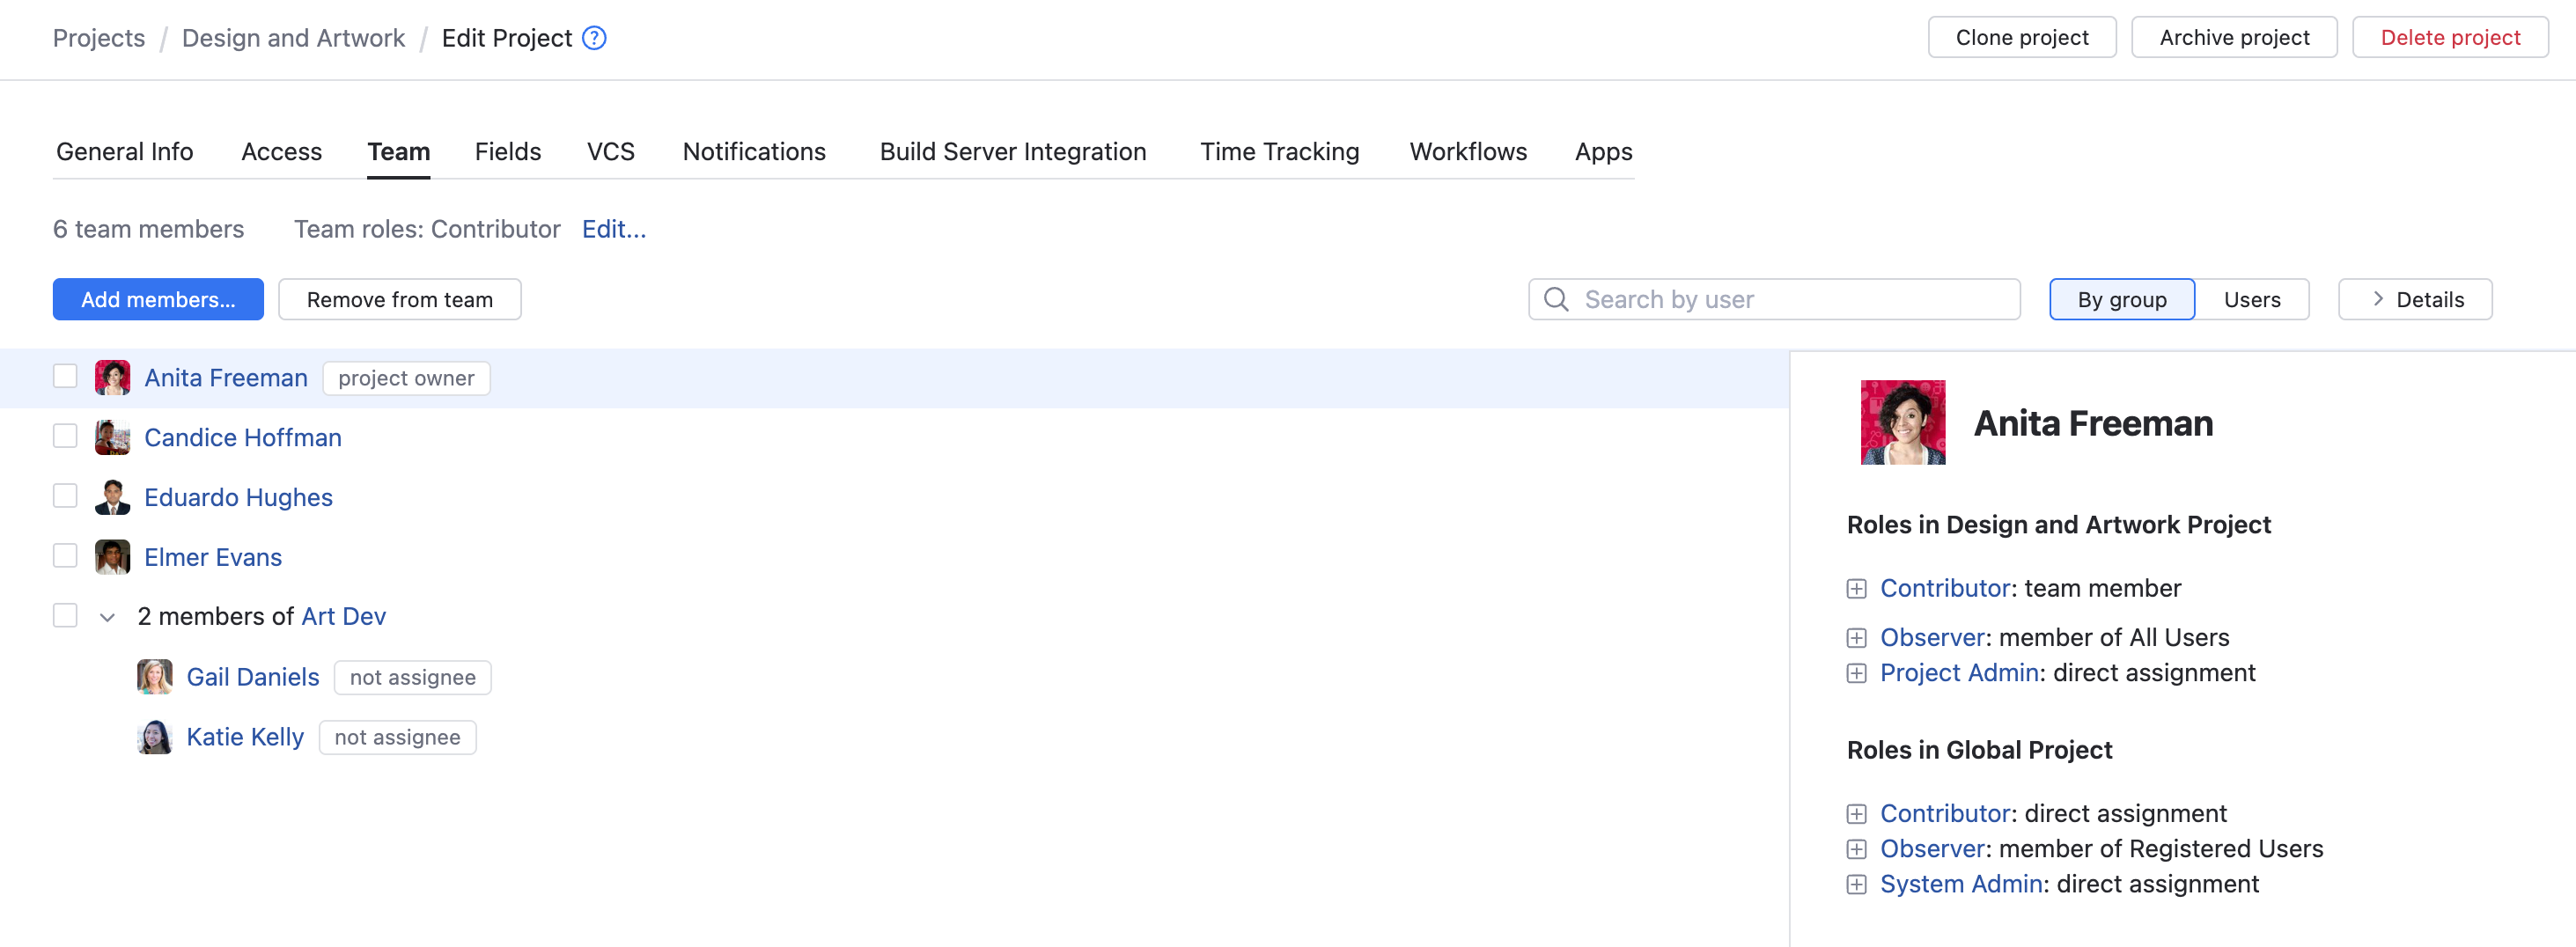Image resolution: width=2576 pixels, height=947 pixels.
Task: Go to Design and Artwork breadcrumb
Action: (293, 38)
